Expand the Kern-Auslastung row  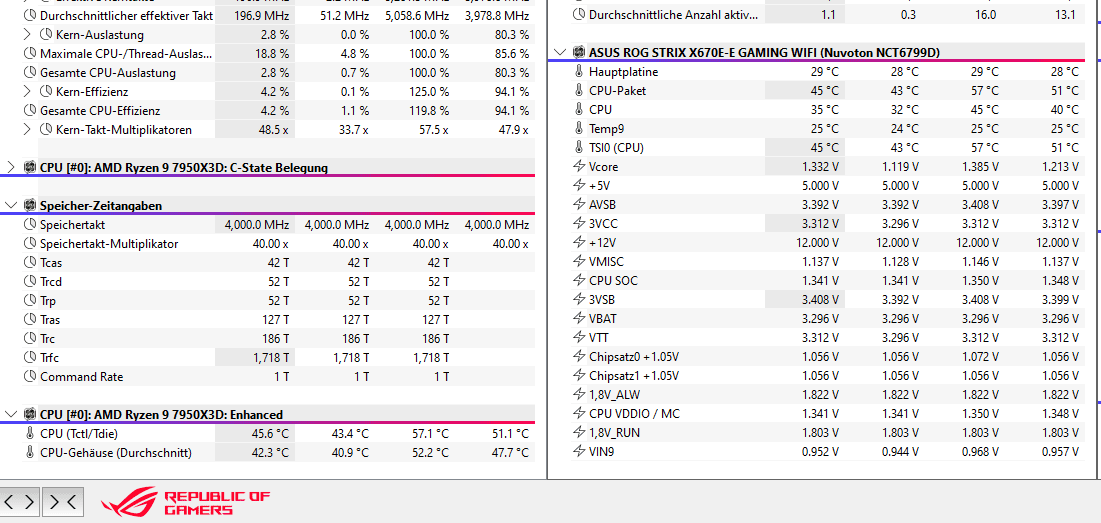click(x=27, y=34)
